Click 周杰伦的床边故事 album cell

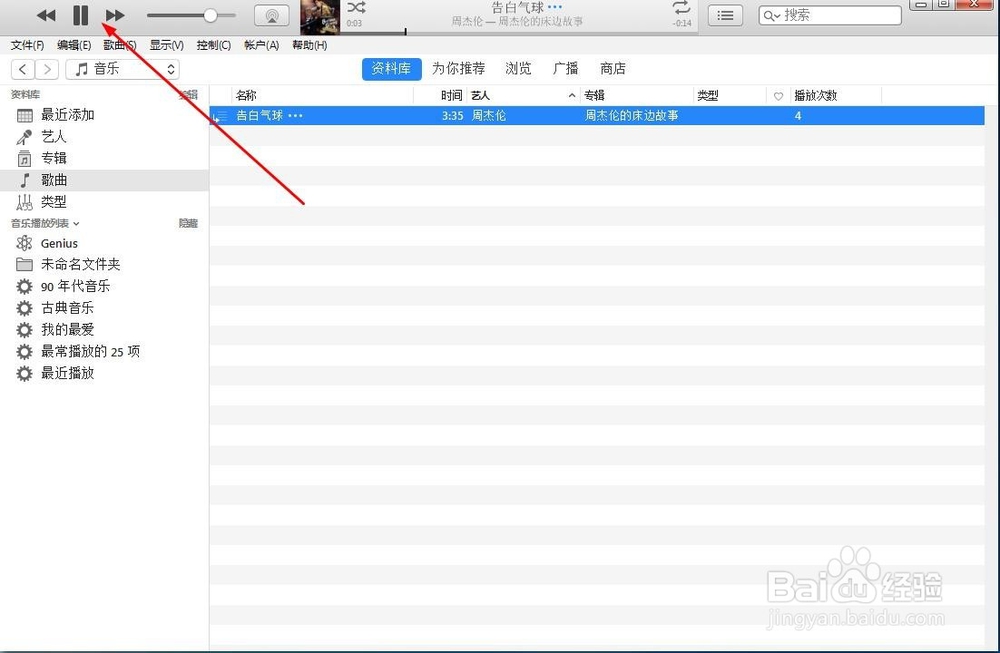pyautogui.click(x=631, y=115)
